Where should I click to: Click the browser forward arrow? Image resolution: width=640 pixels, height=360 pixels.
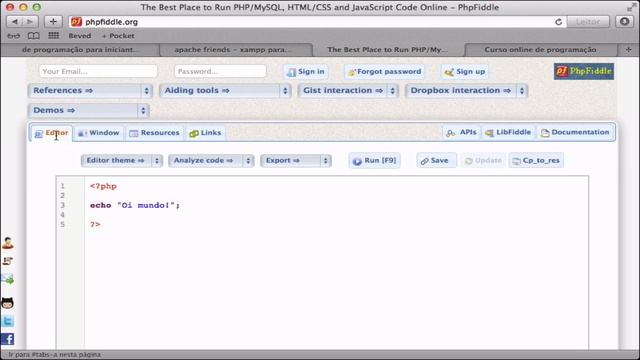31,22
